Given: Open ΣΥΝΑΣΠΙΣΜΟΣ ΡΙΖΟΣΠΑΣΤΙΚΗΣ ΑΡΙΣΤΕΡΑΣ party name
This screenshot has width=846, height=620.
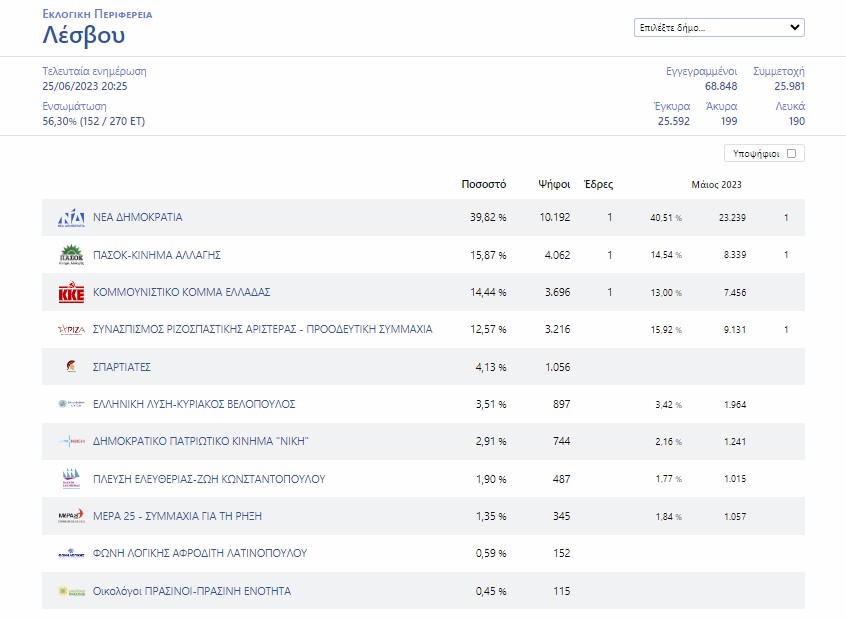Looking at the screenshot, I should [263, 329].
